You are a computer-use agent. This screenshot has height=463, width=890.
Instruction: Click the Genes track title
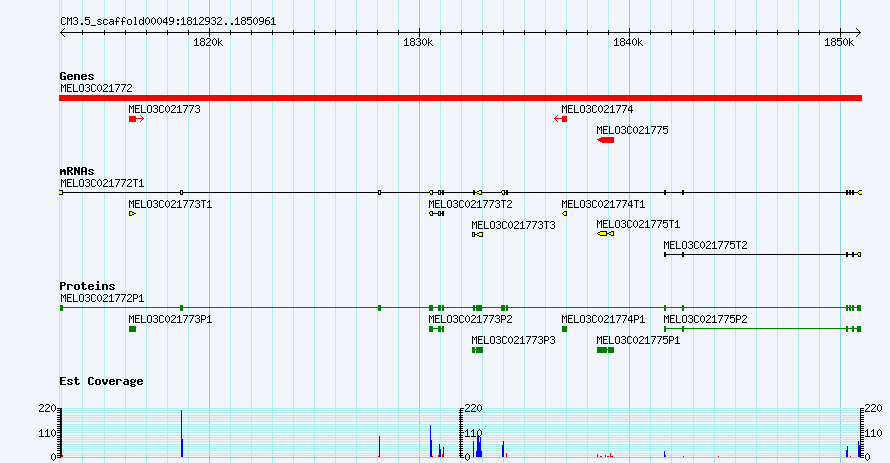click(x=77, y=76)
